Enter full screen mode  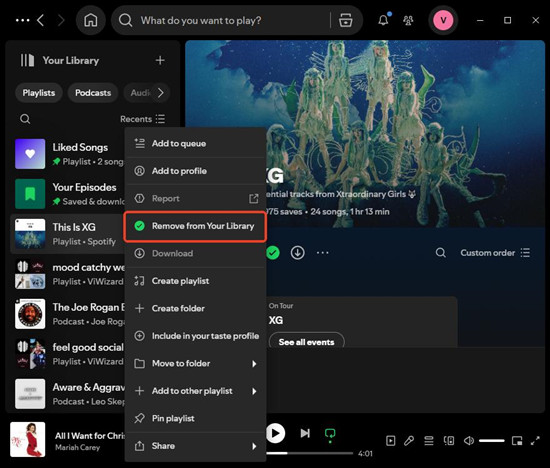click(535, 441)
